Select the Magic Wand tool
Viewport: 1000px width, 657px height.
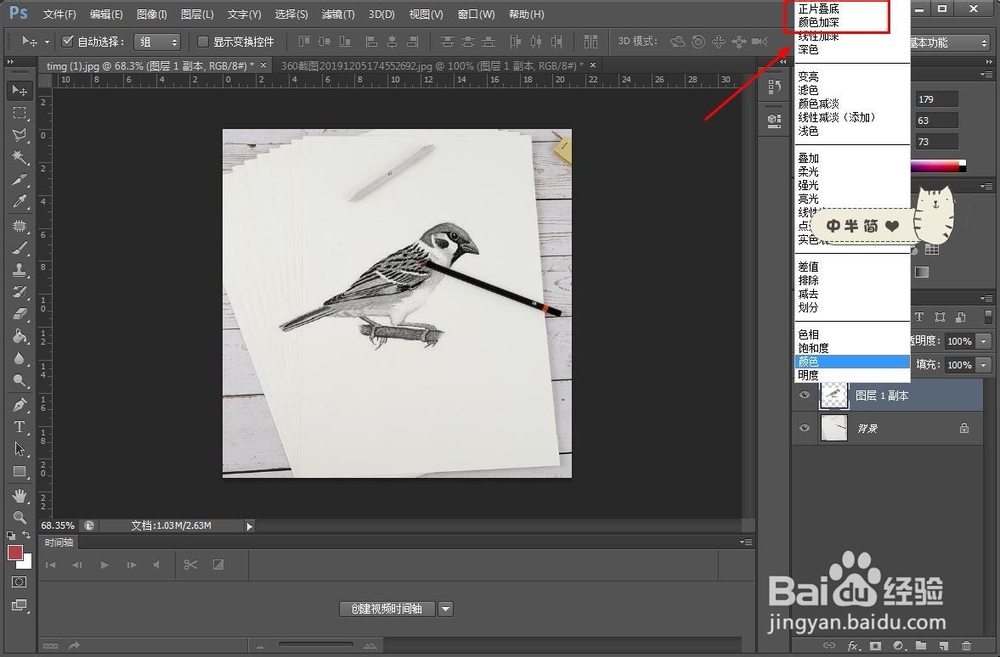click(x=19, y=157)
